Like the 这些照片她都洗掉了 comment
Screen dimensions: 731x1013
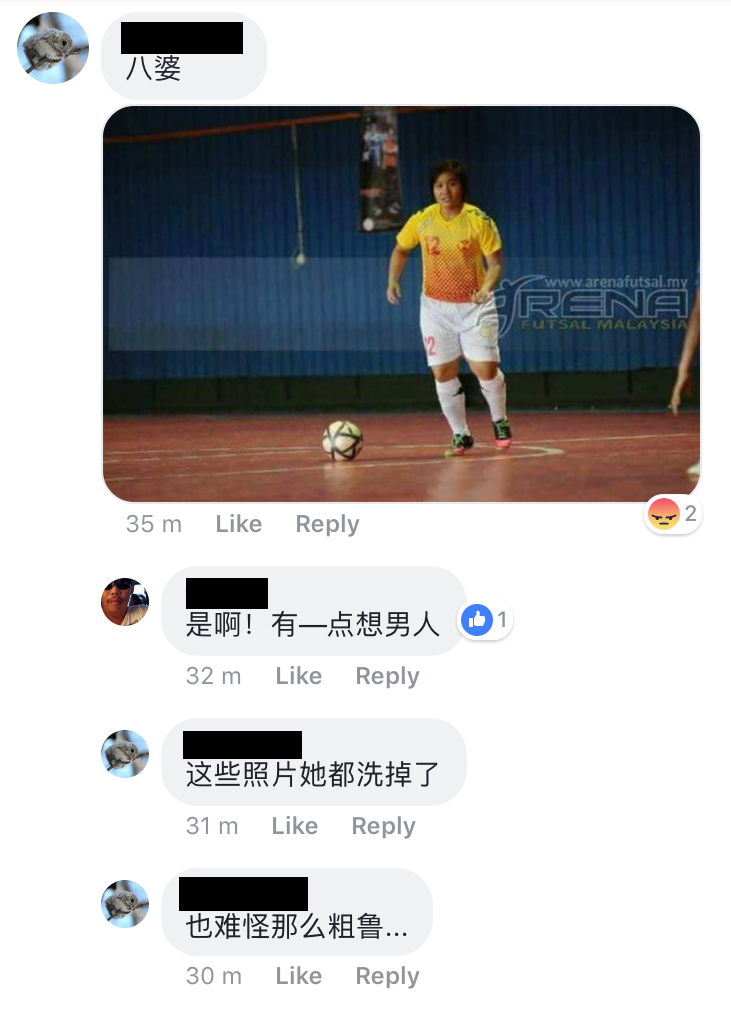(295, 826)
